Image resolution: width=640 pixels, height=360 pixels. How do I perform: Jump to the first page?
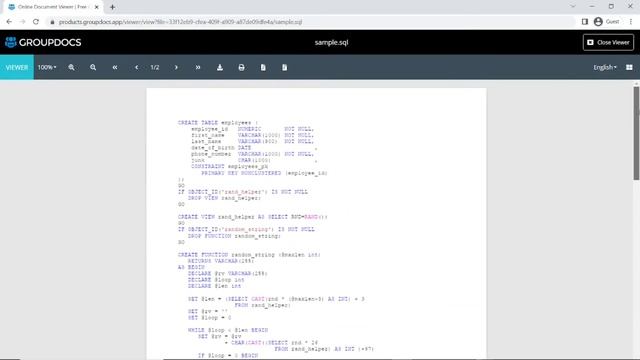115,67
